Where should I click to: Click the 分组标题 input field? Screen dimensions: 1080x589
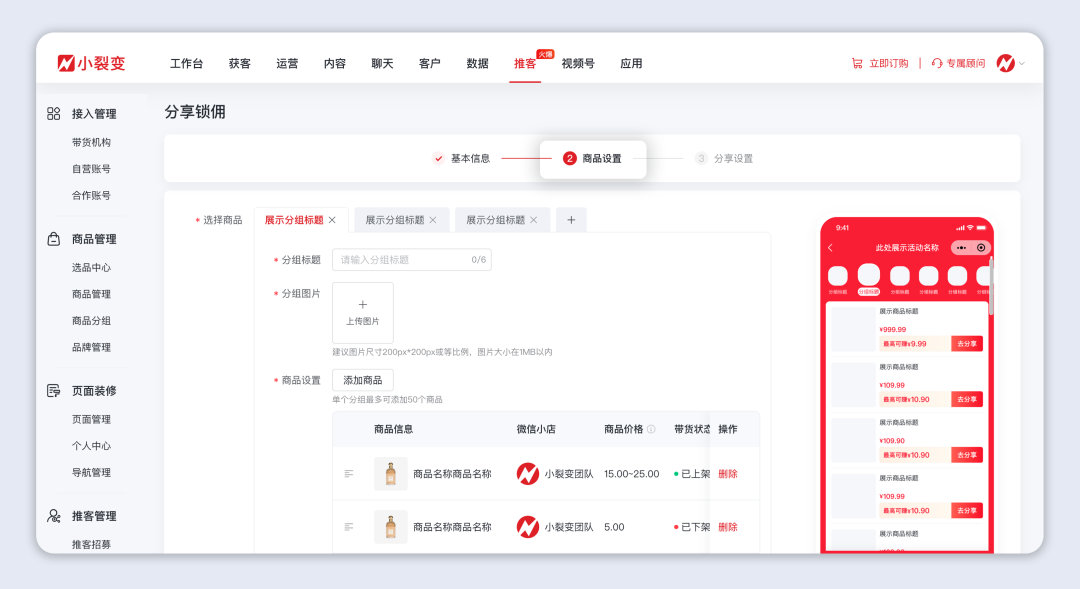pos(411,259)
